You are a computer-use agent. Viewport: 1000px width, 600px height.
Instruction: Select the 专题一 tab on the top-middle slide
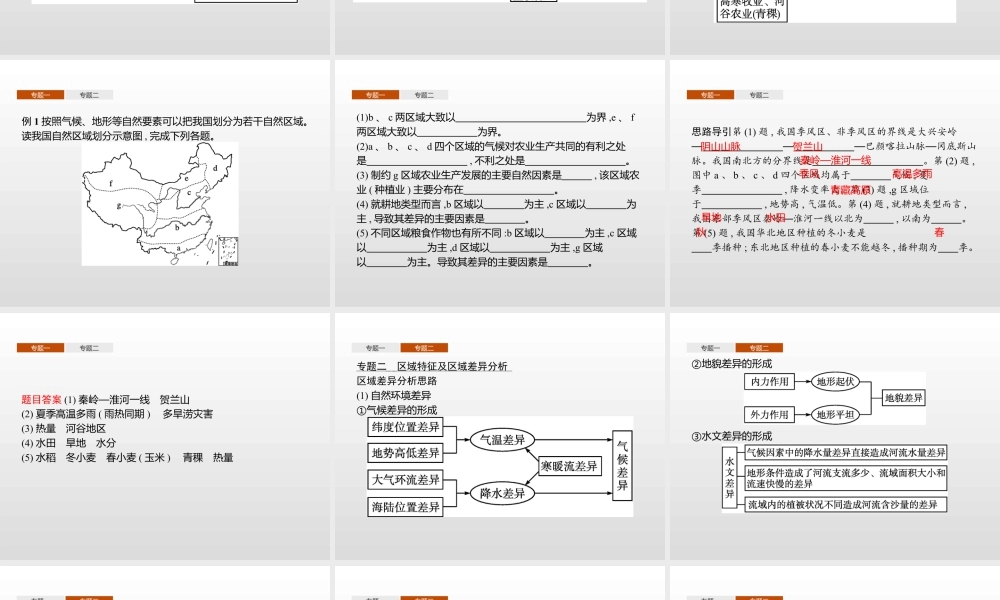378,92
